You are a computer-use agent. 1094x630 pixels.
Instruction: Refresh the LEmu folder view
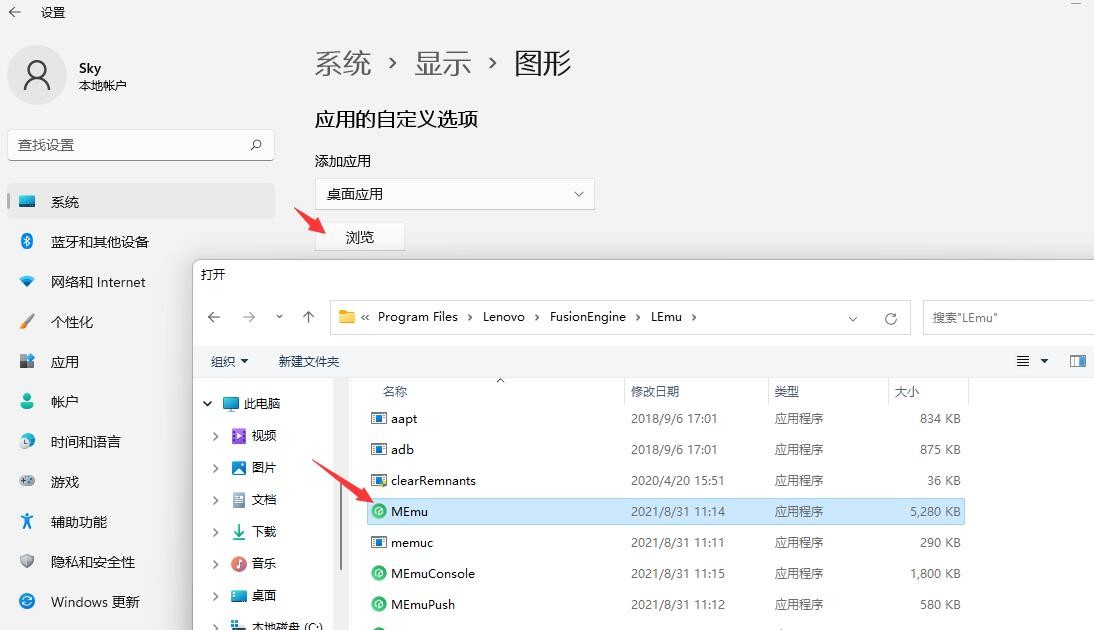891,318
